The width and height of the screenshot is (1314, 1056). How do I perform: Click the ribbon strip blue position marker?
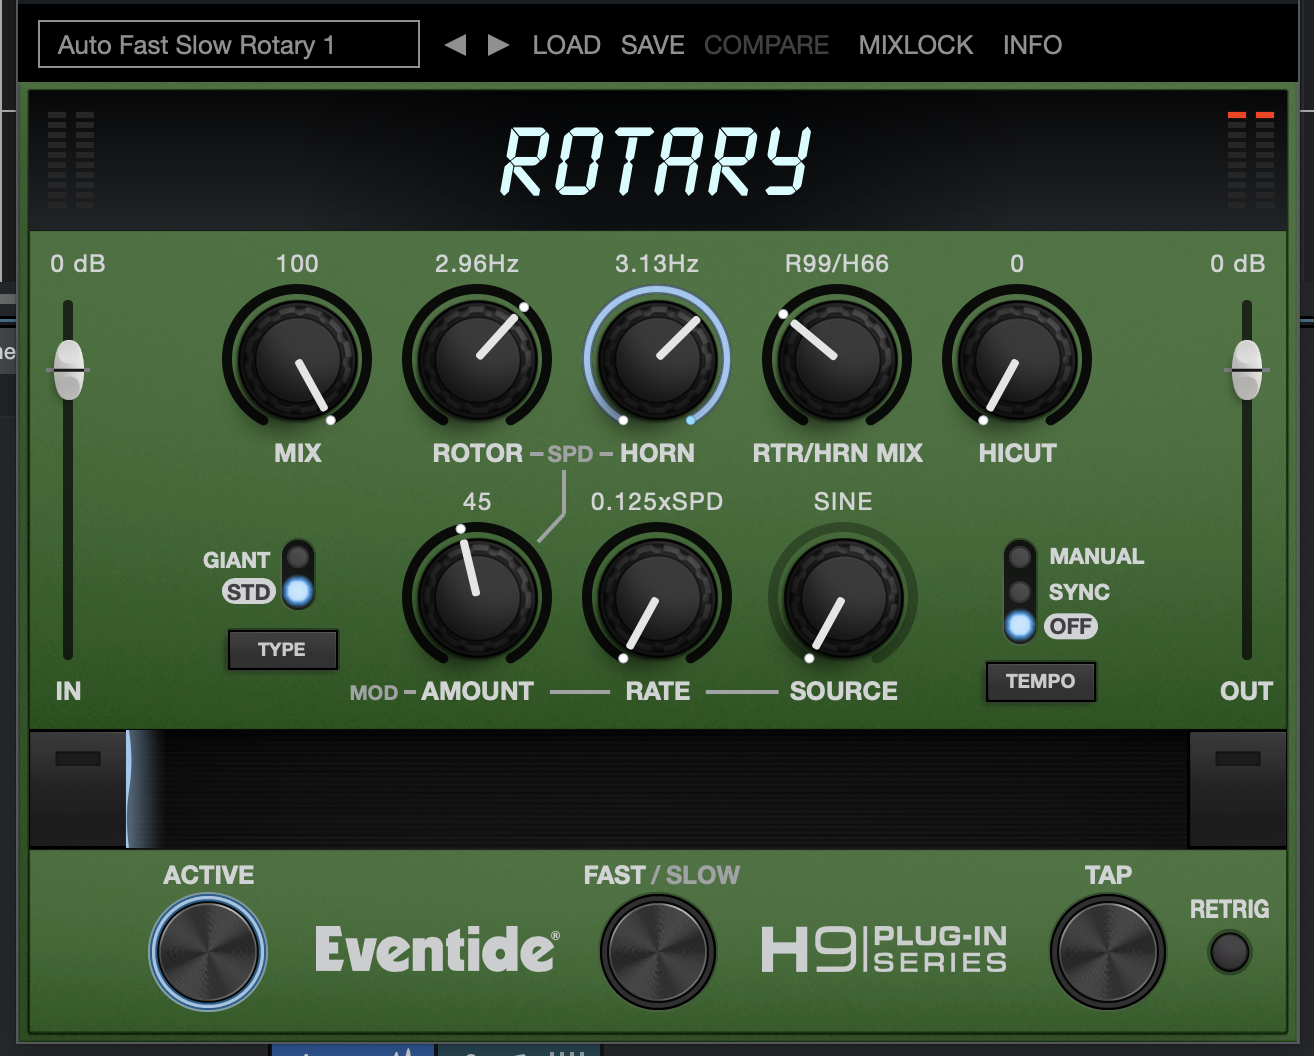click(x=130, y=789)
